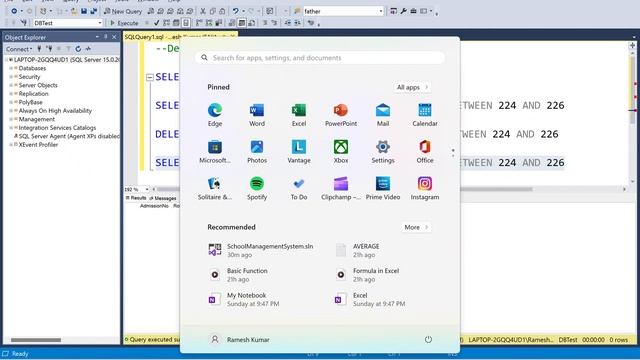Click the Save icon in SSMS toolbar
This screenshot has height=360, width=640.
pos(84,11)
